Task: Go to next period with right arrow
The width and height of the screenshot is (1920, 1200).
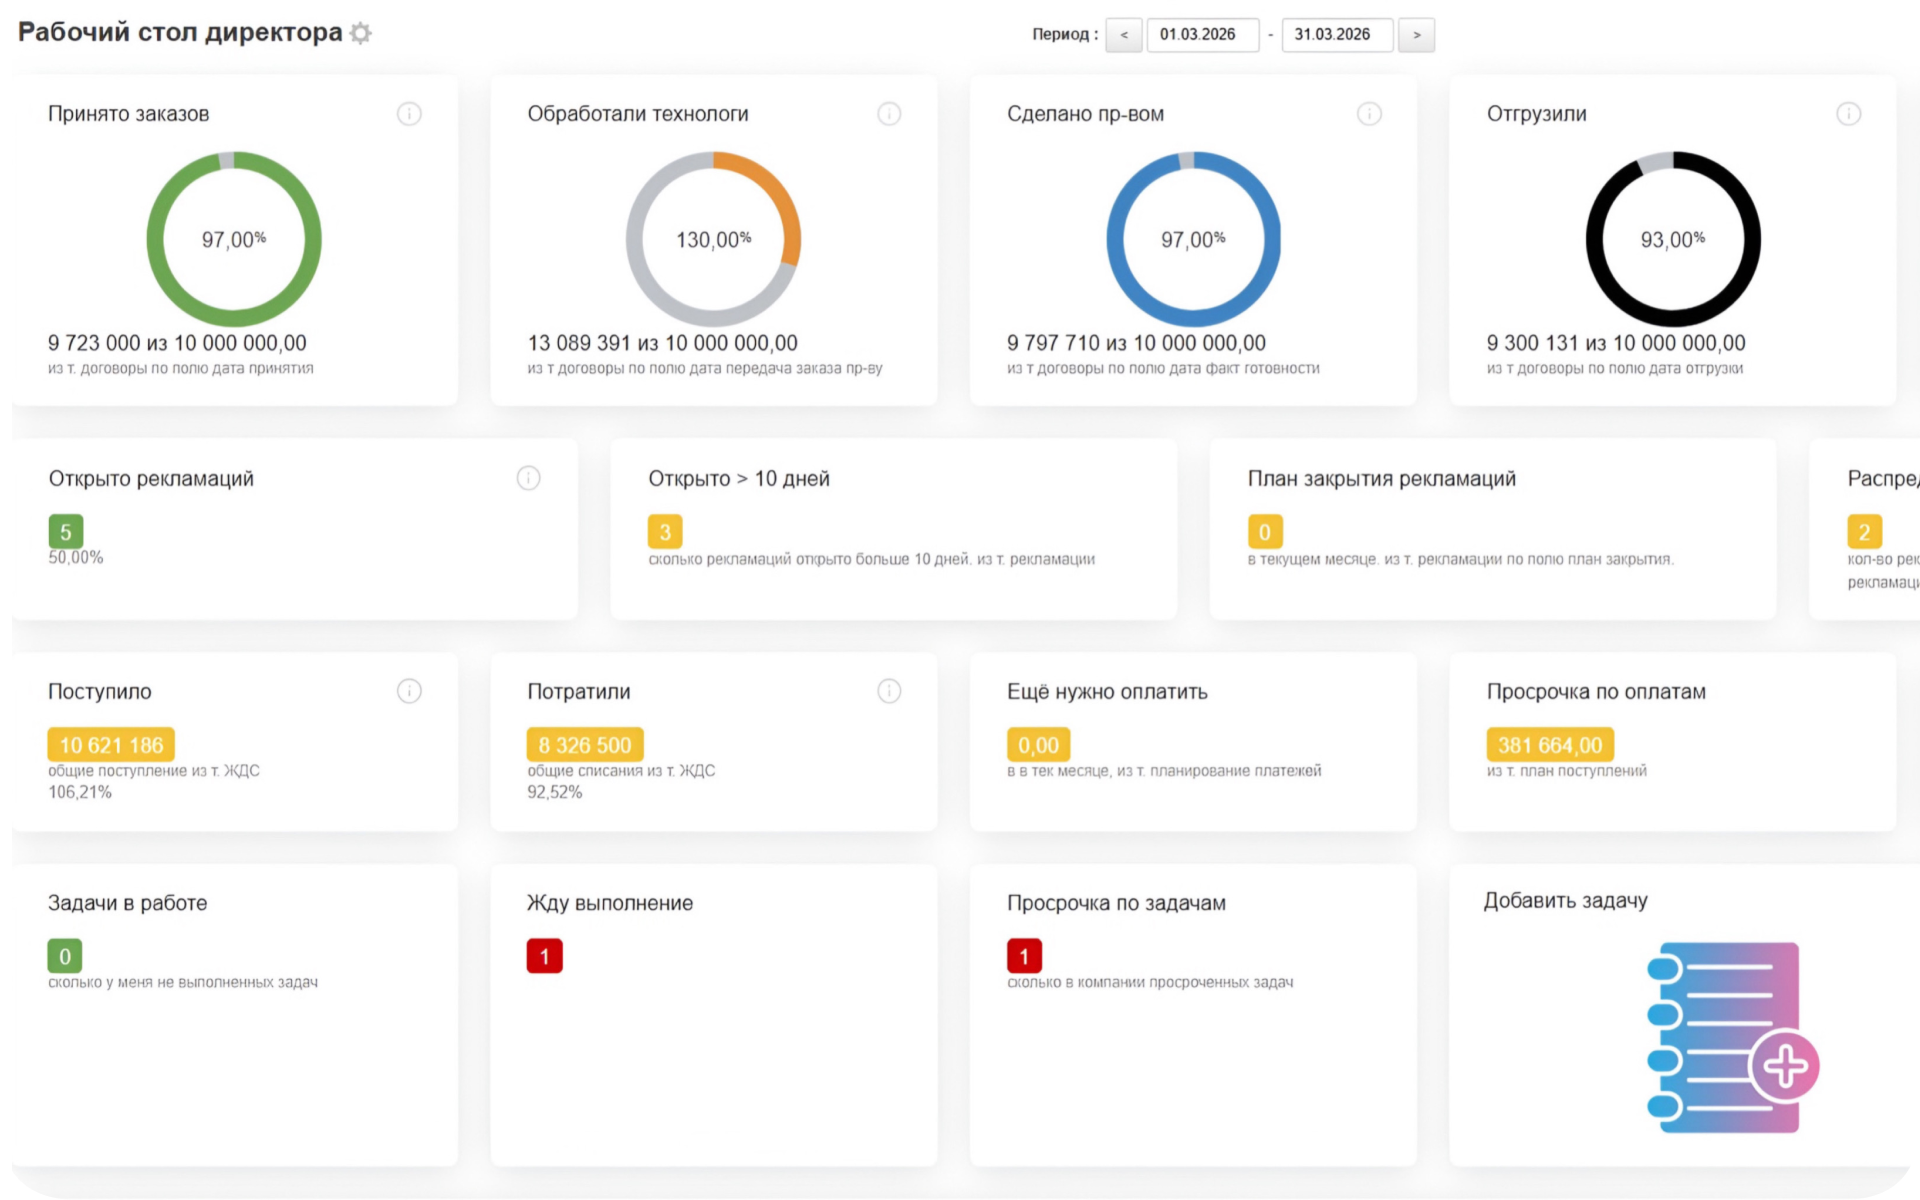Action: pyautogui.click(x=1416, y=35)
